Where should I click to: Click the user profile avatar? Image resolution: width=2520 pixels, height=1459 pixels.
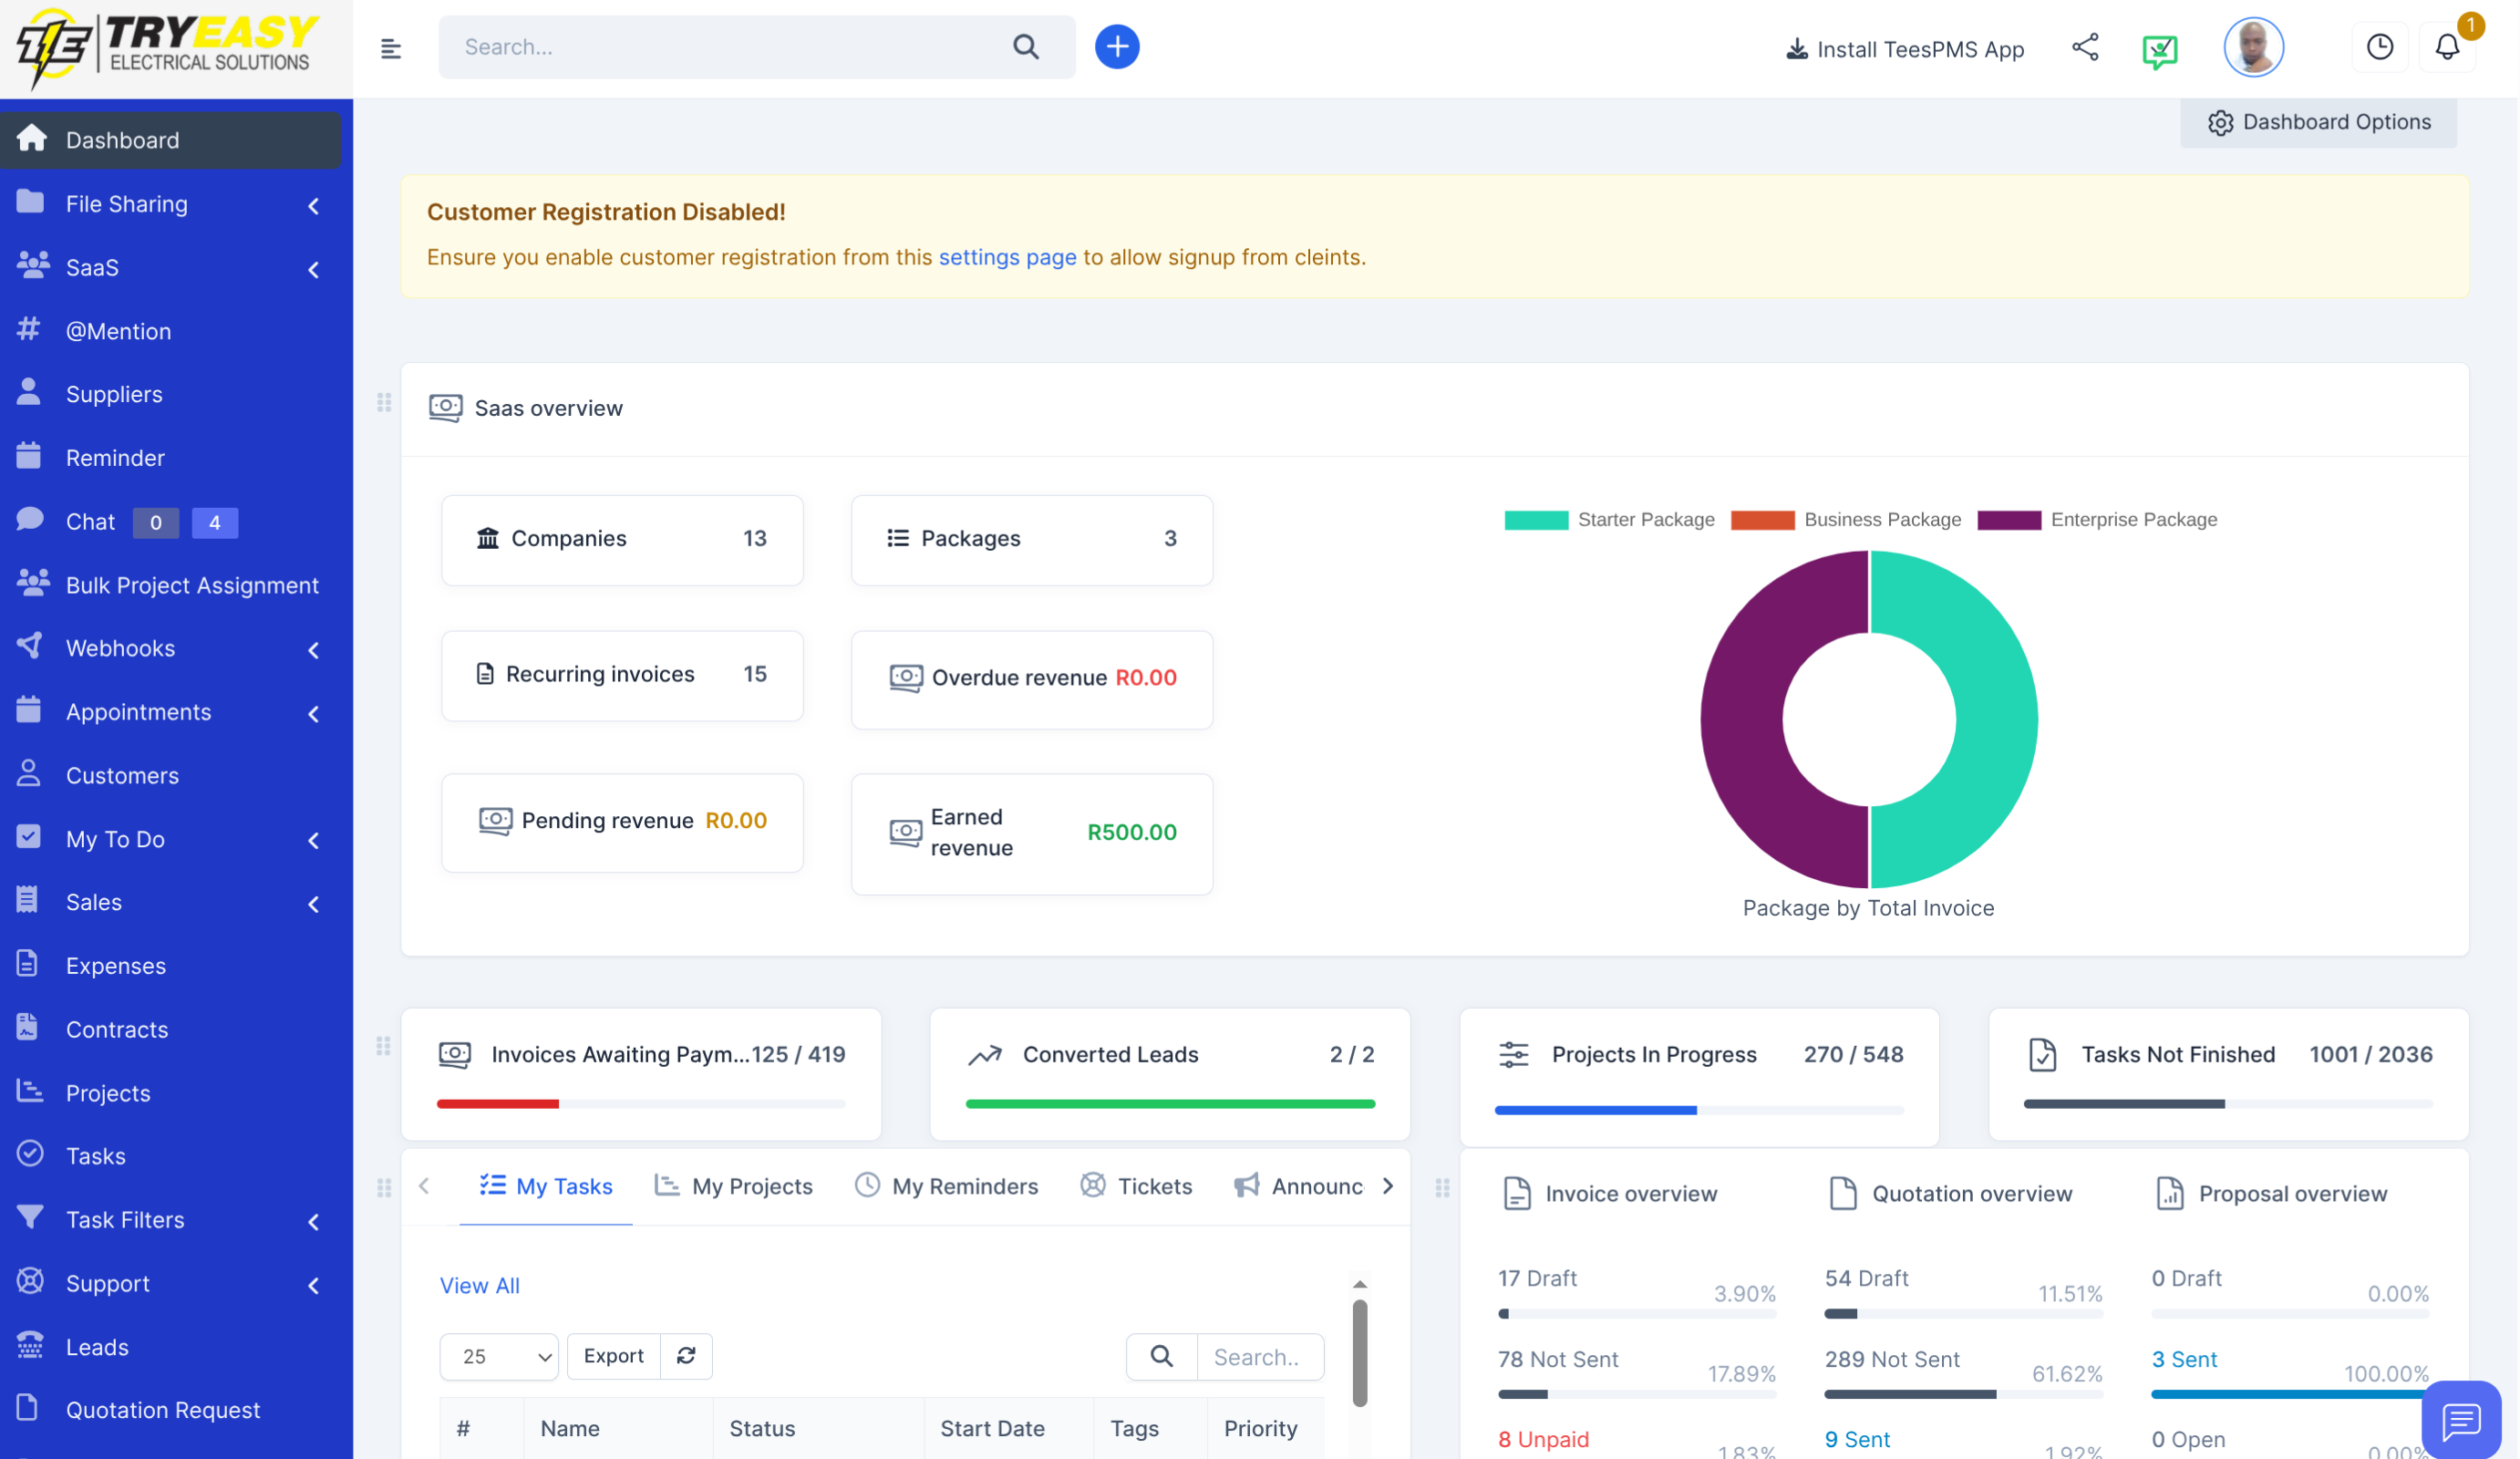click(x=2252, y=47)
